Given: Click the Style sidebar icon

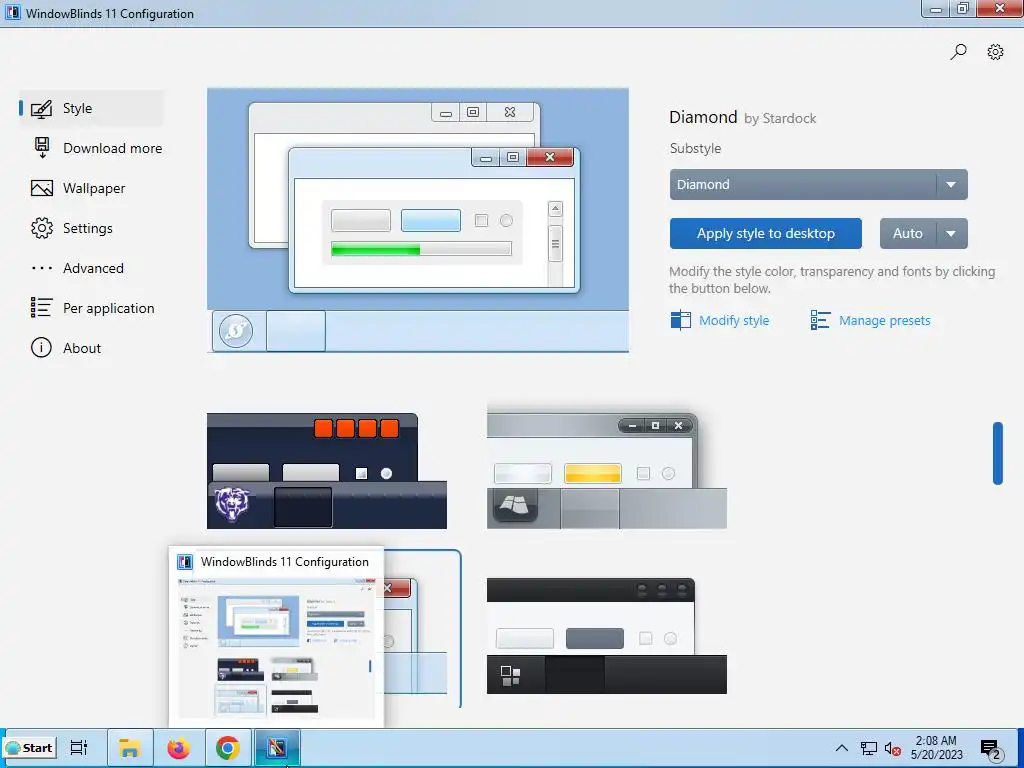Looking at the screenshot, I should coord(41,108).
